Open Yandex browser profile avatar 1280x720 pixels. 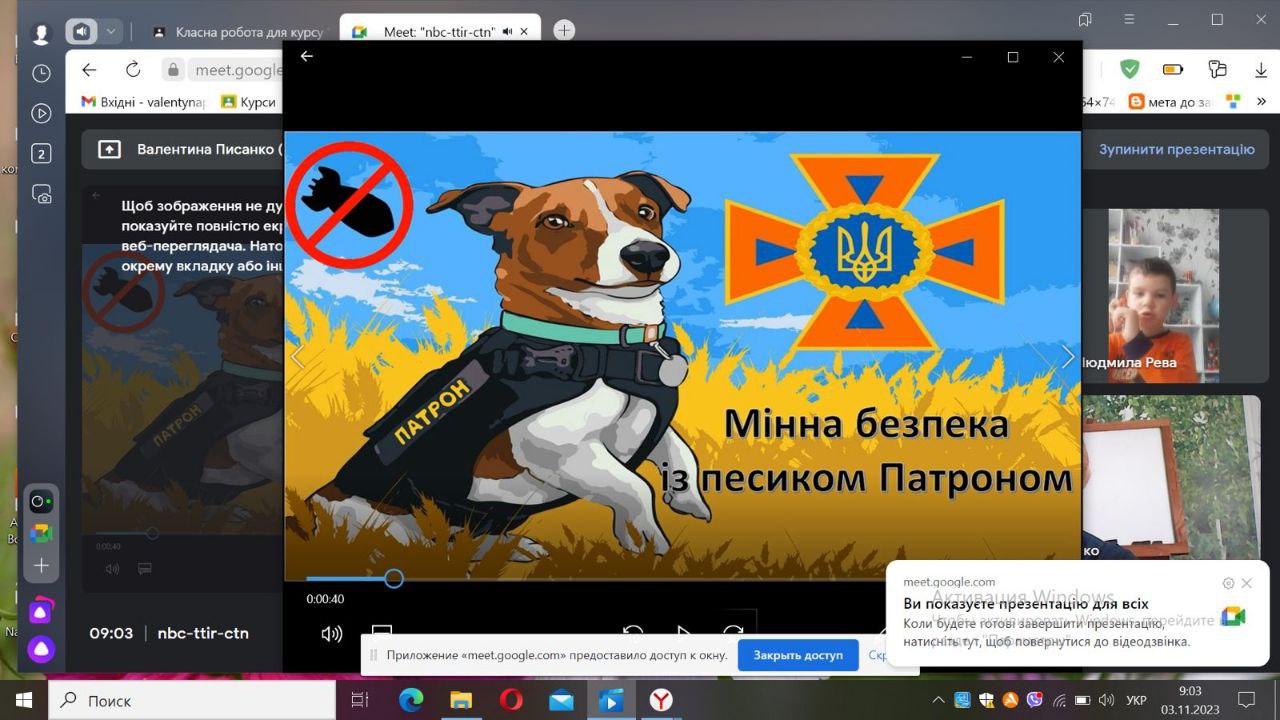coord(41,33)
